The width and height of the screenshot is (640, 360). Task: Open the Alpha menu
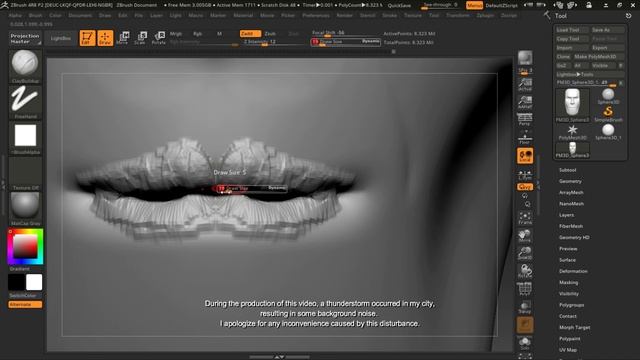coord(16,16)
